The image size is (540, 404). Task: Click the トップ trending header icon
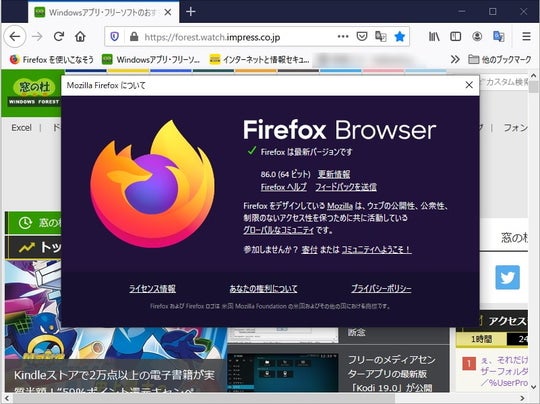tap(27, 247)
